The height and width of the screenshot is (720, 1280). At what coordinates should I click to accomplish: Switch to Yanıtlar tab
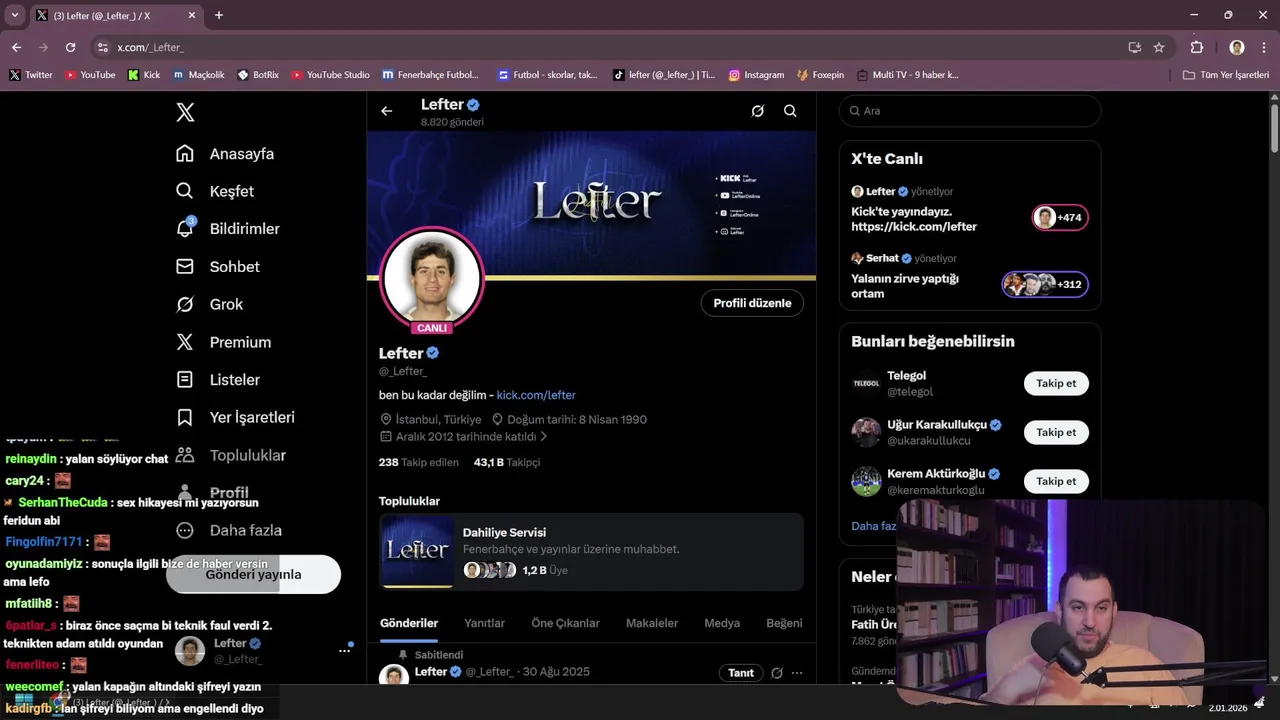484,623
